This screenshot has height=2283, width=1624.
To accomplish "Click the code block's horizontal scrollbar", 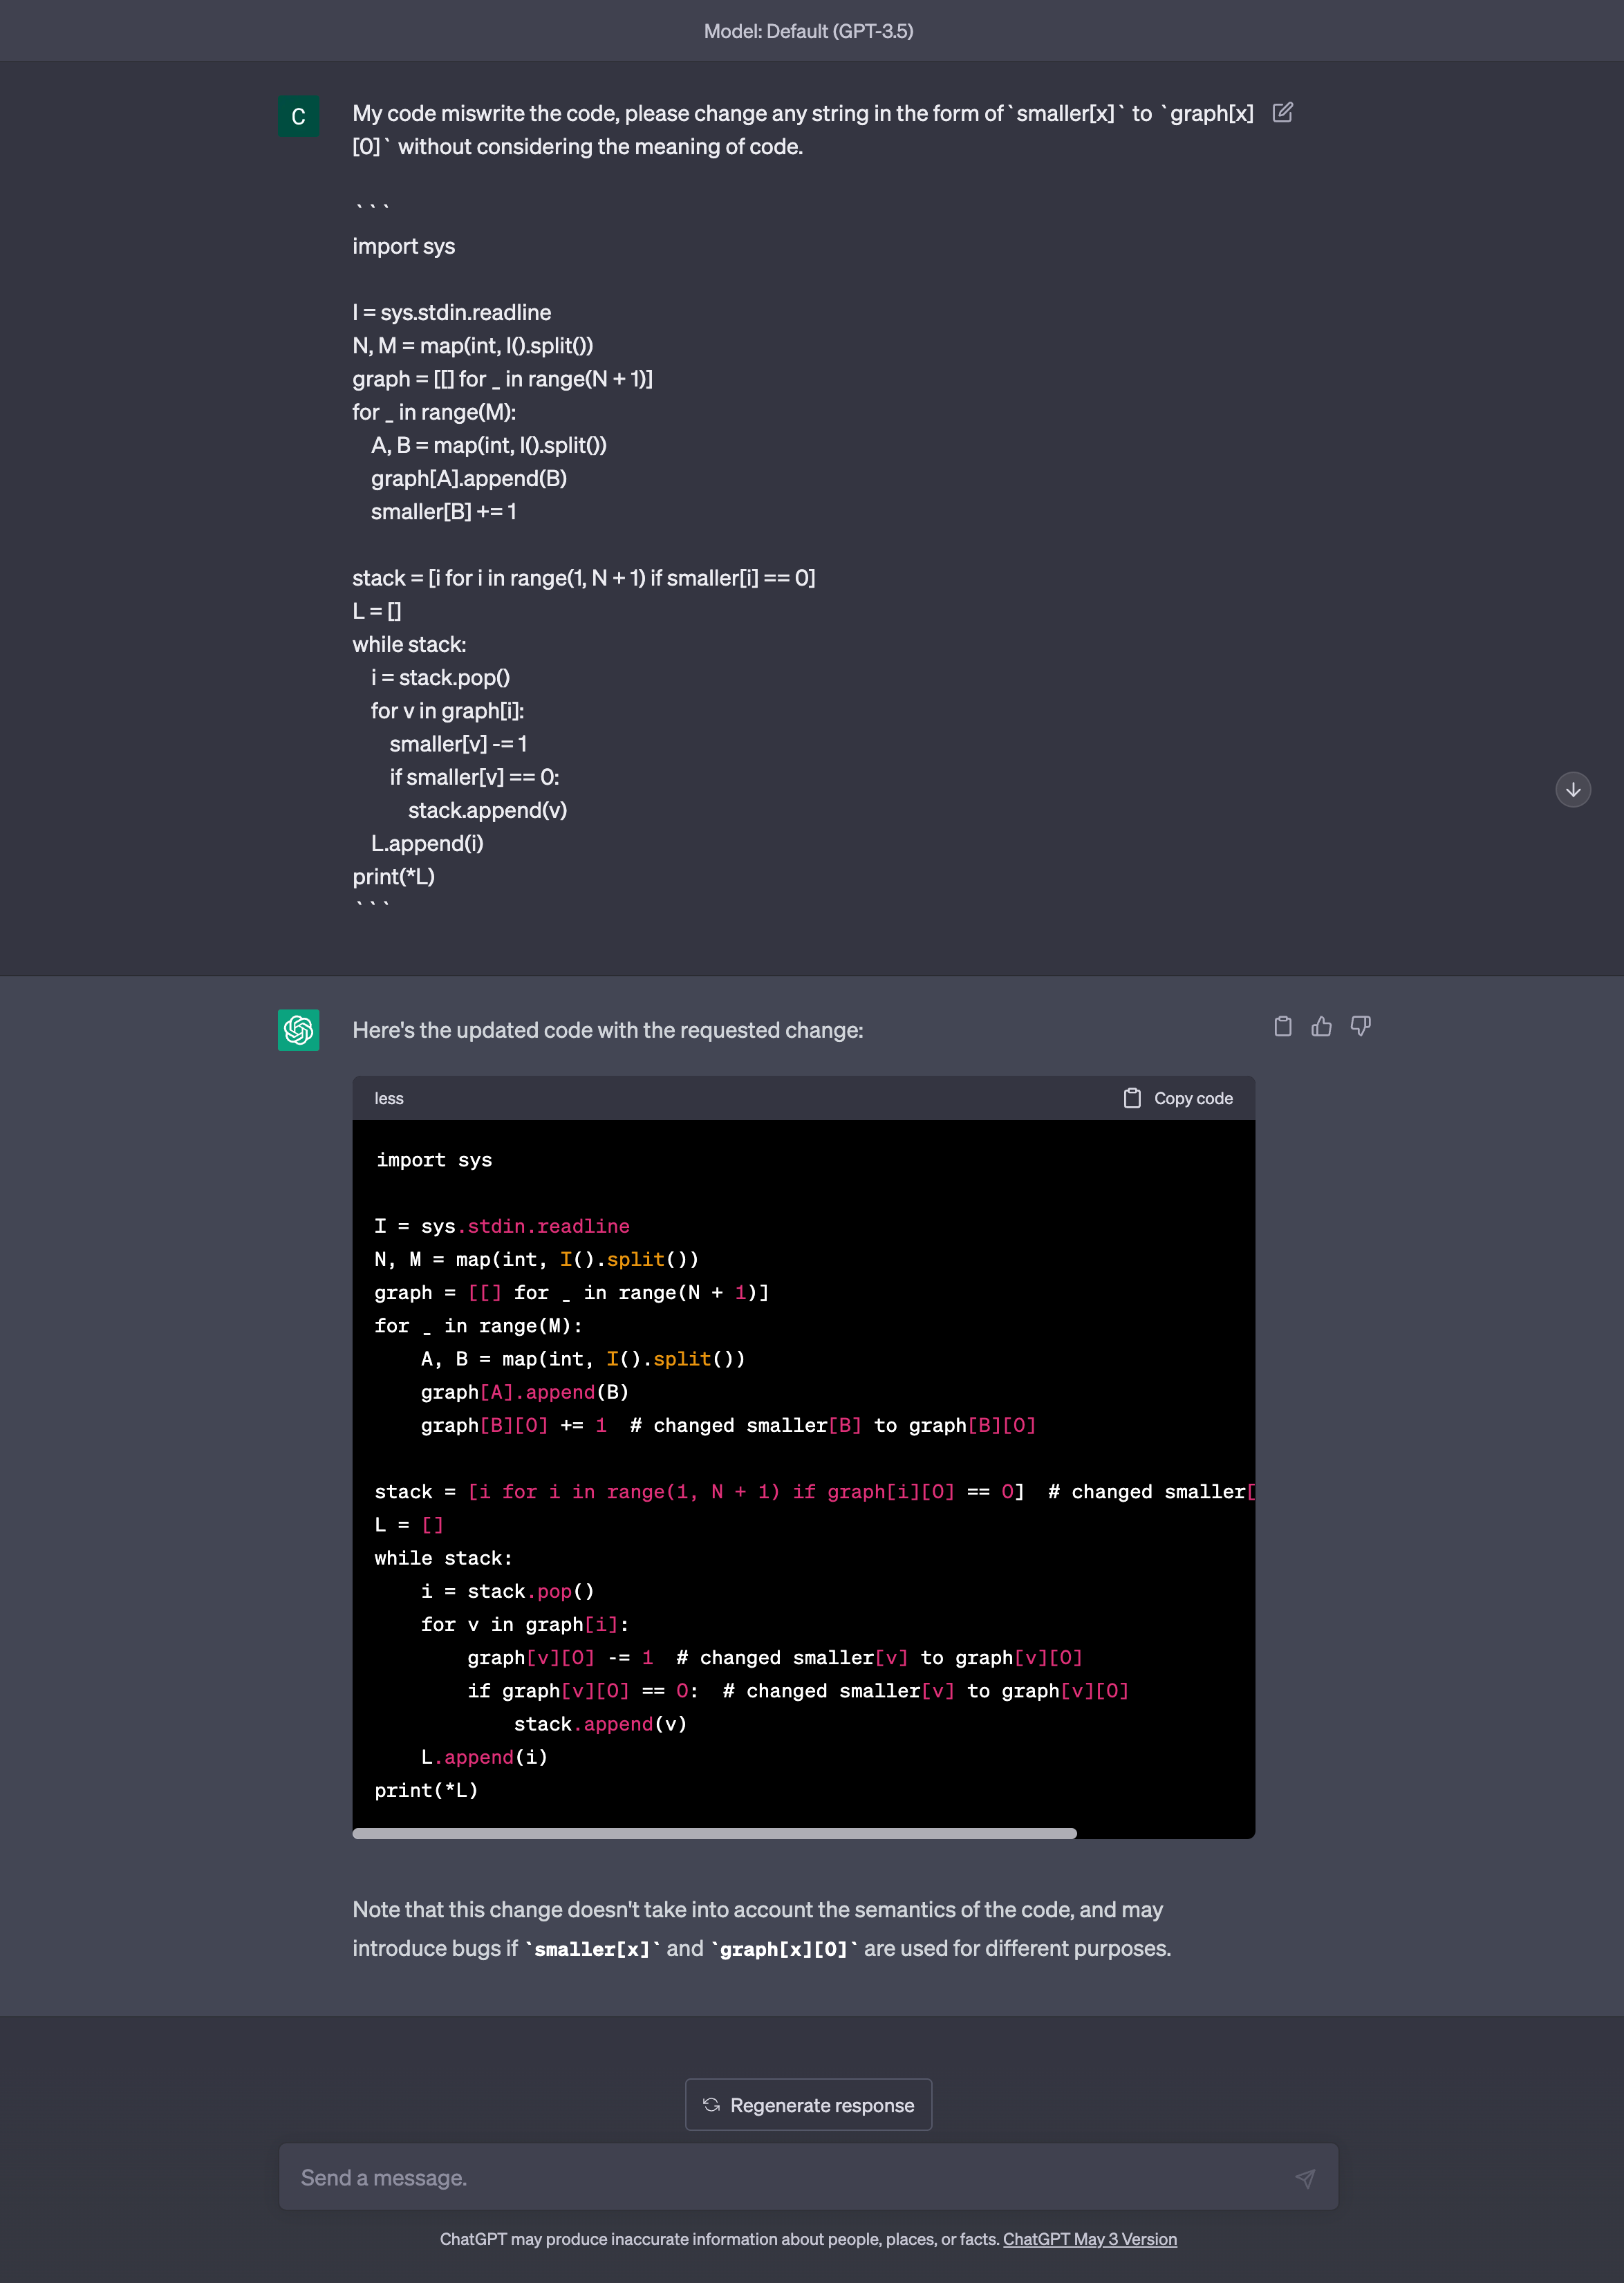I will tap(714, 1834).
